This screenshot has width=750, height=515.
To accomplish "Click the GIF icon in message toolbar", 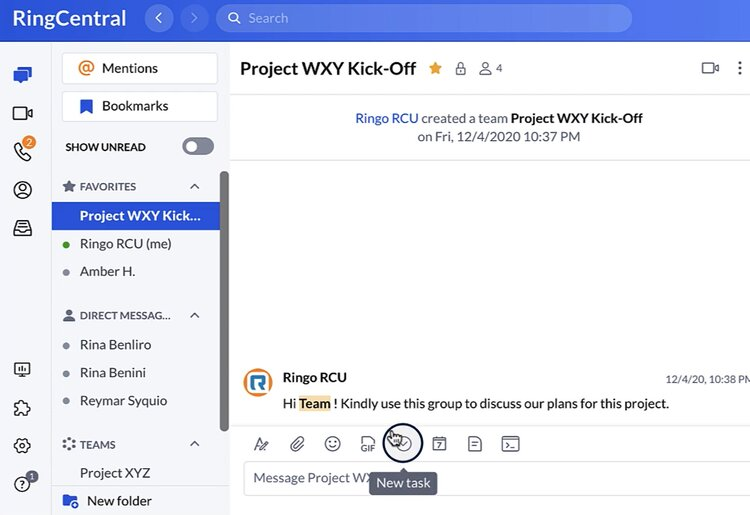I will pyautogui.click(x=368, y=444).
